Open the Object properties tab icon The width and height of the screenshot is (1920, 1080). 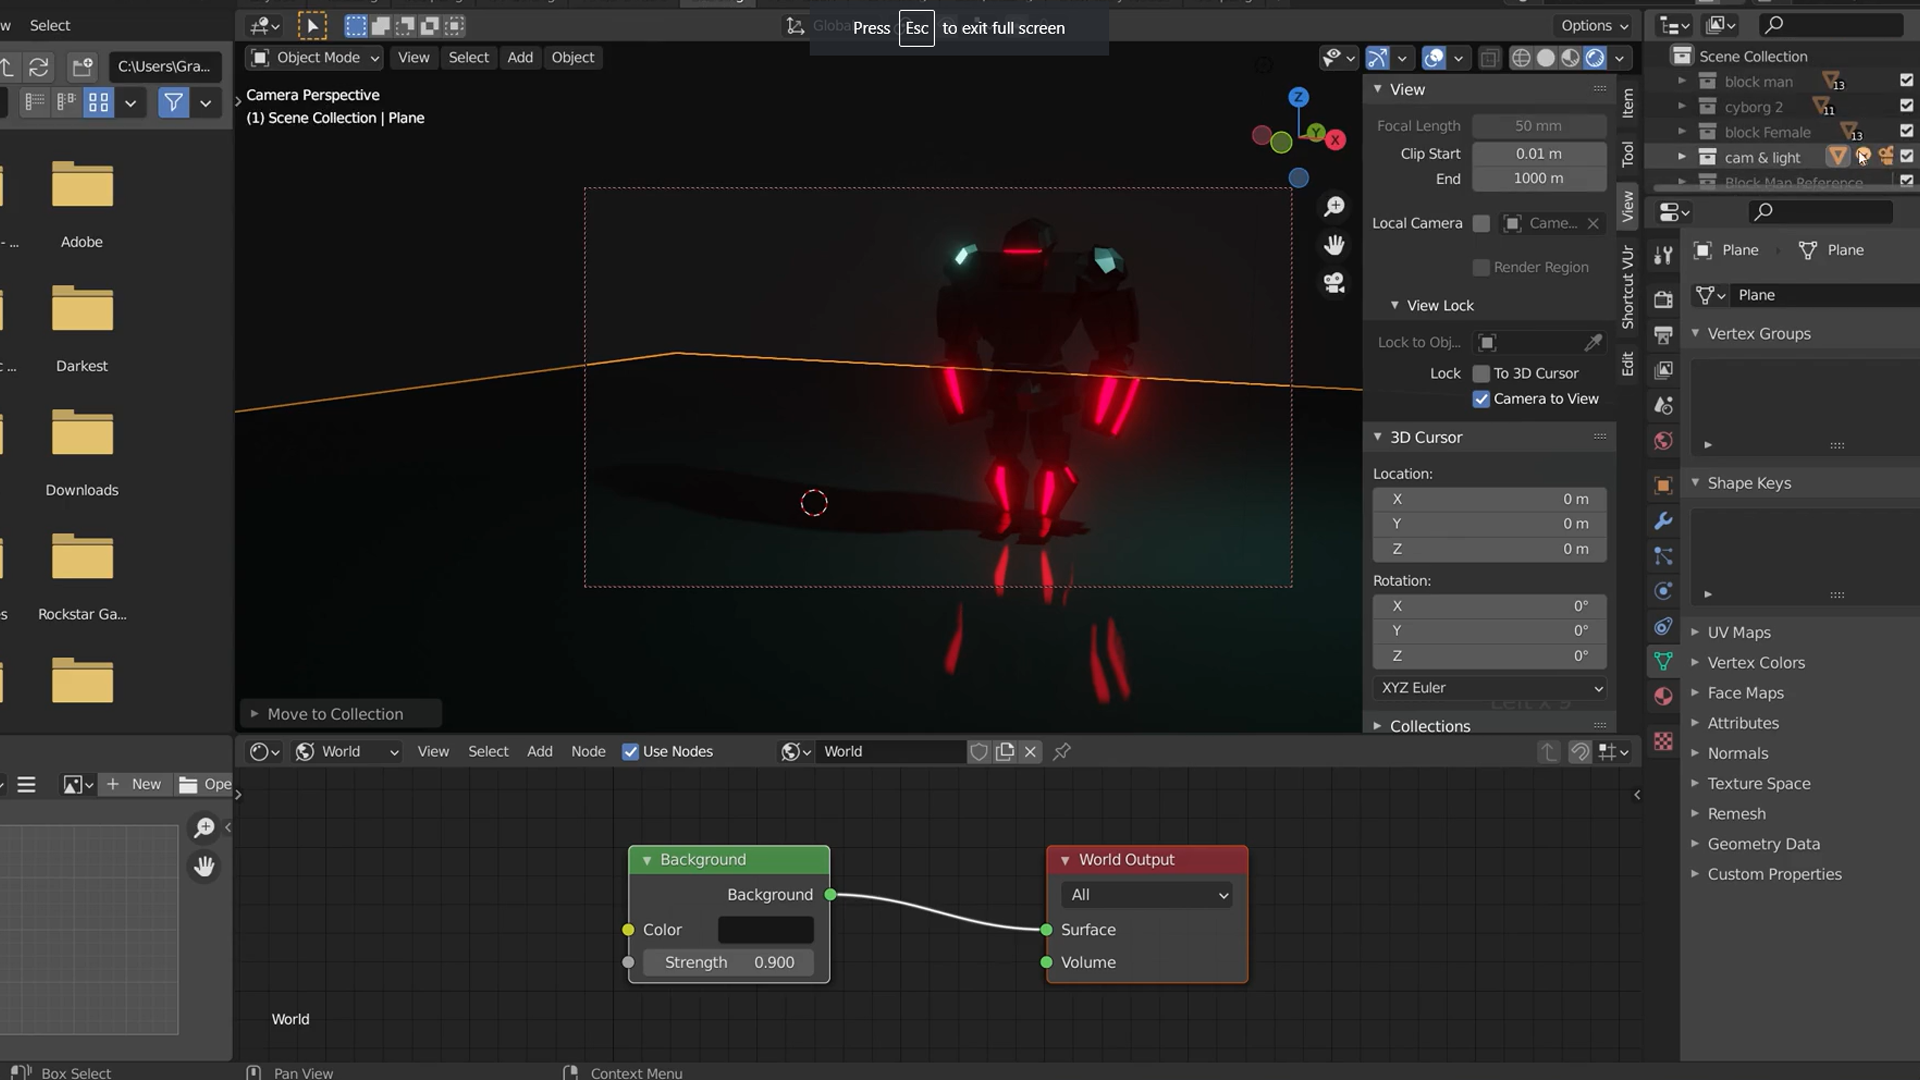coord(1663,485)
